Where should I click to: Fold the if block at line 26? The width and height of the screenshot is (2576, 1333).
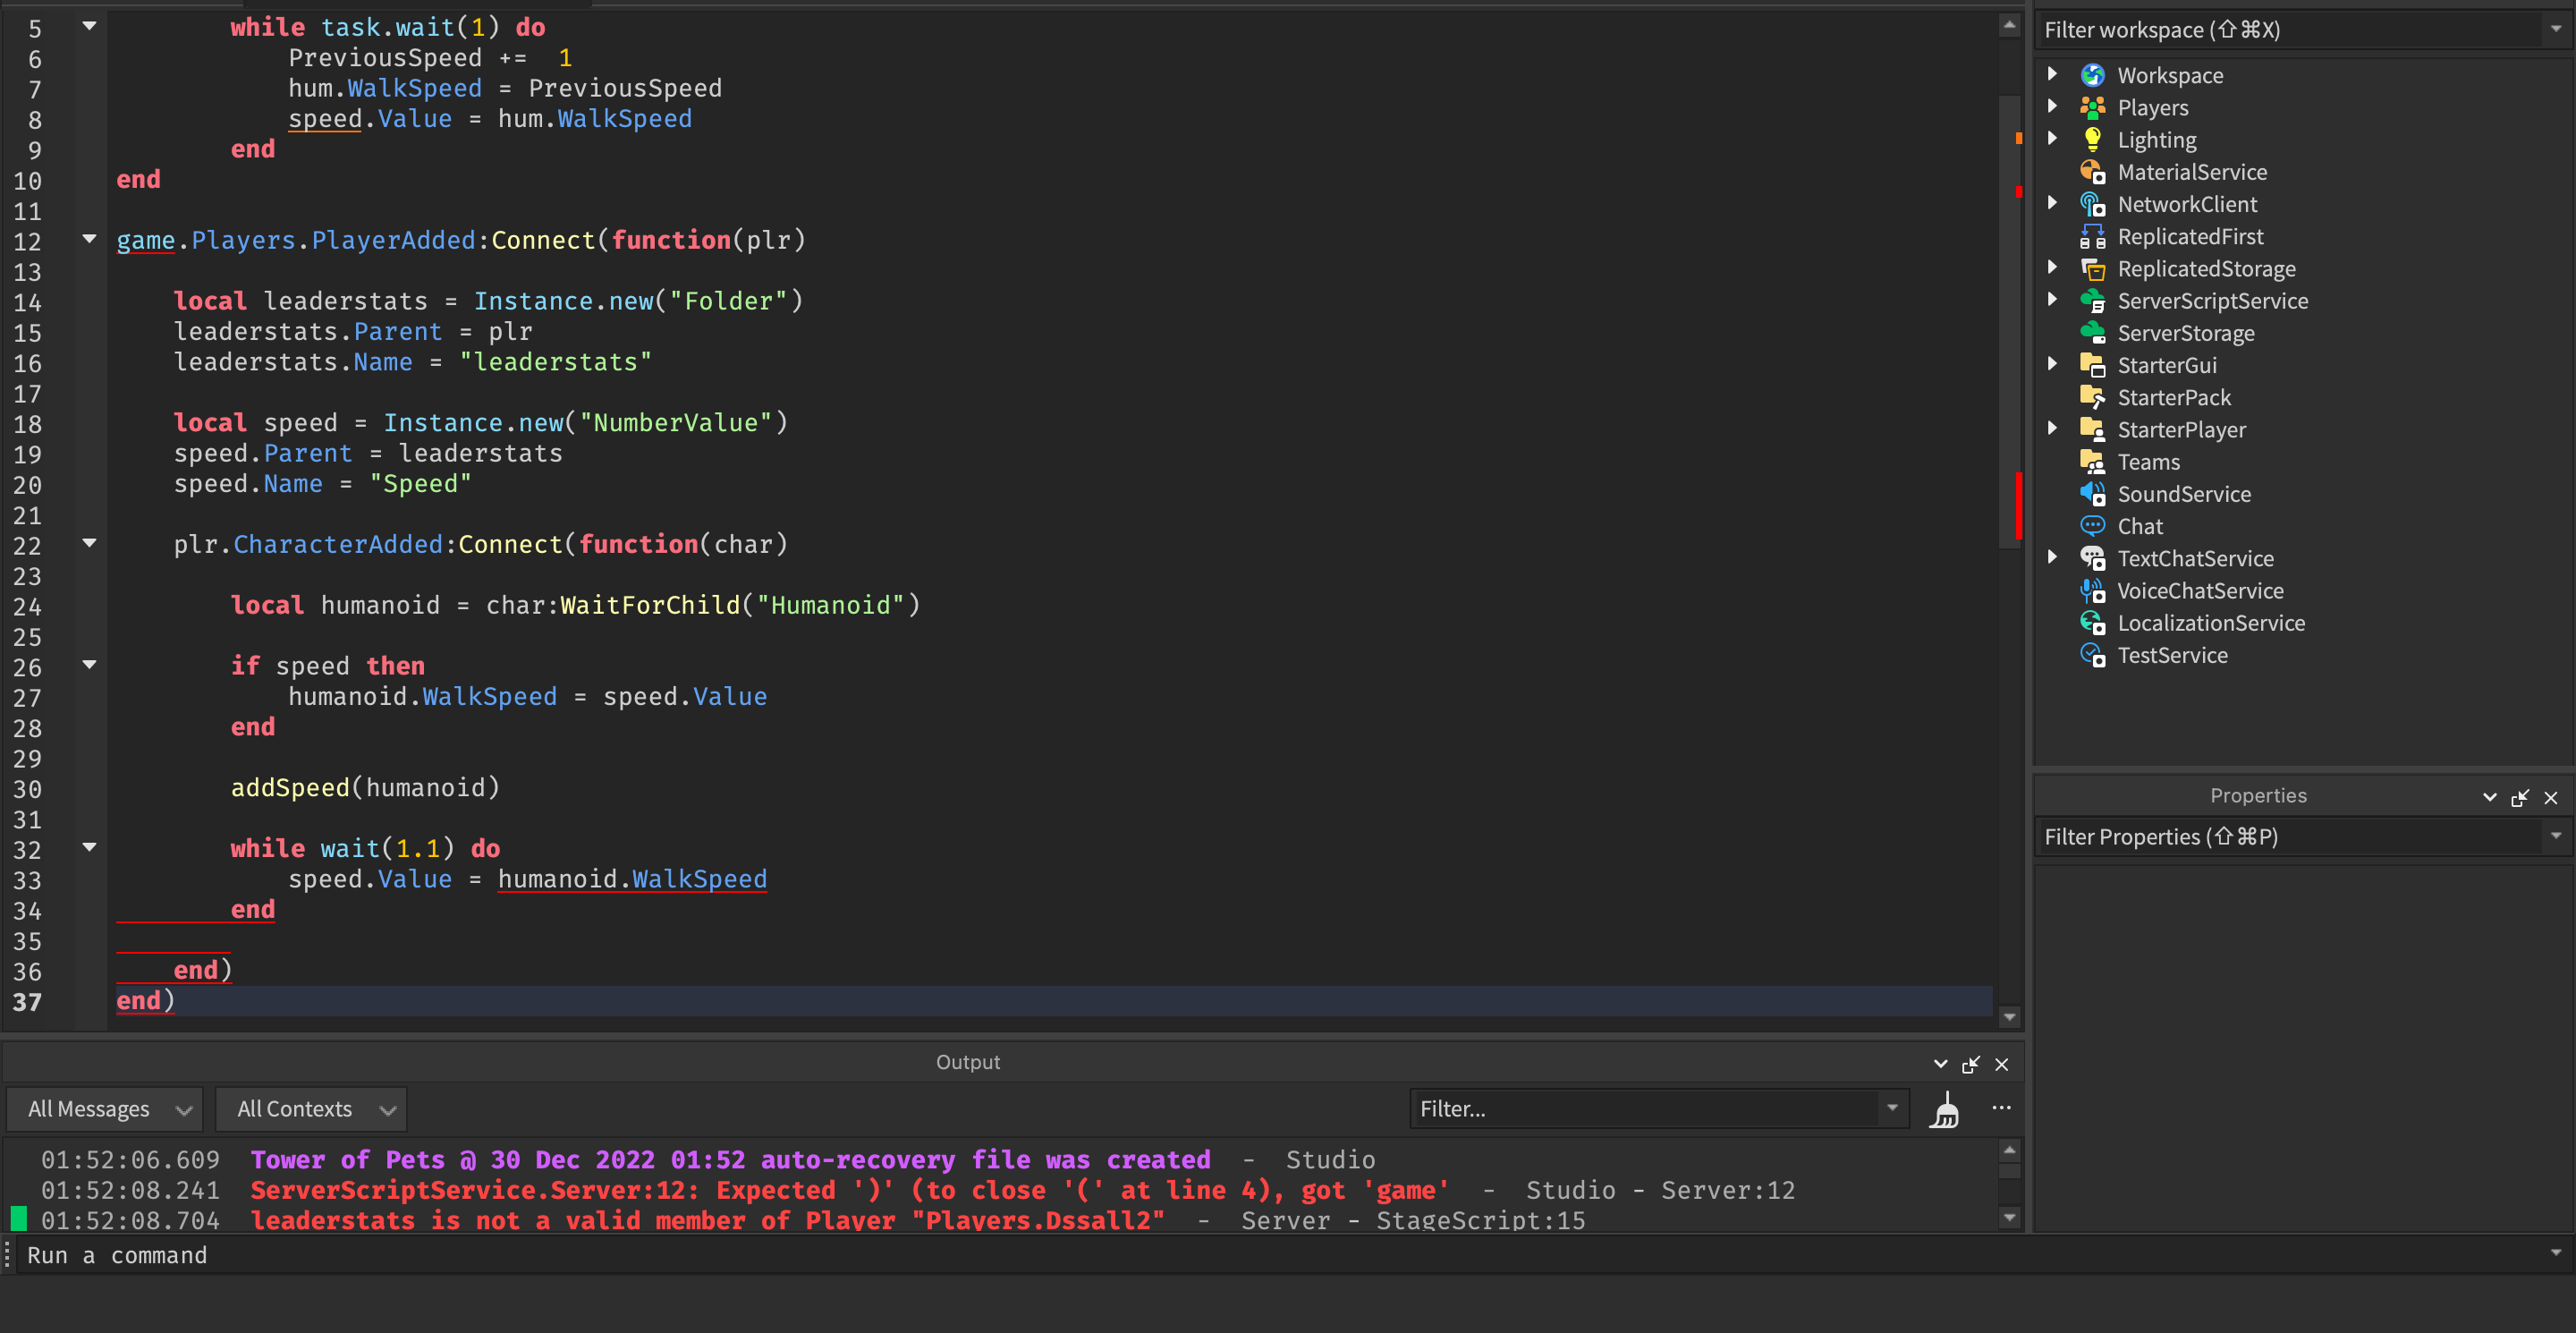(x=89, y=665)
